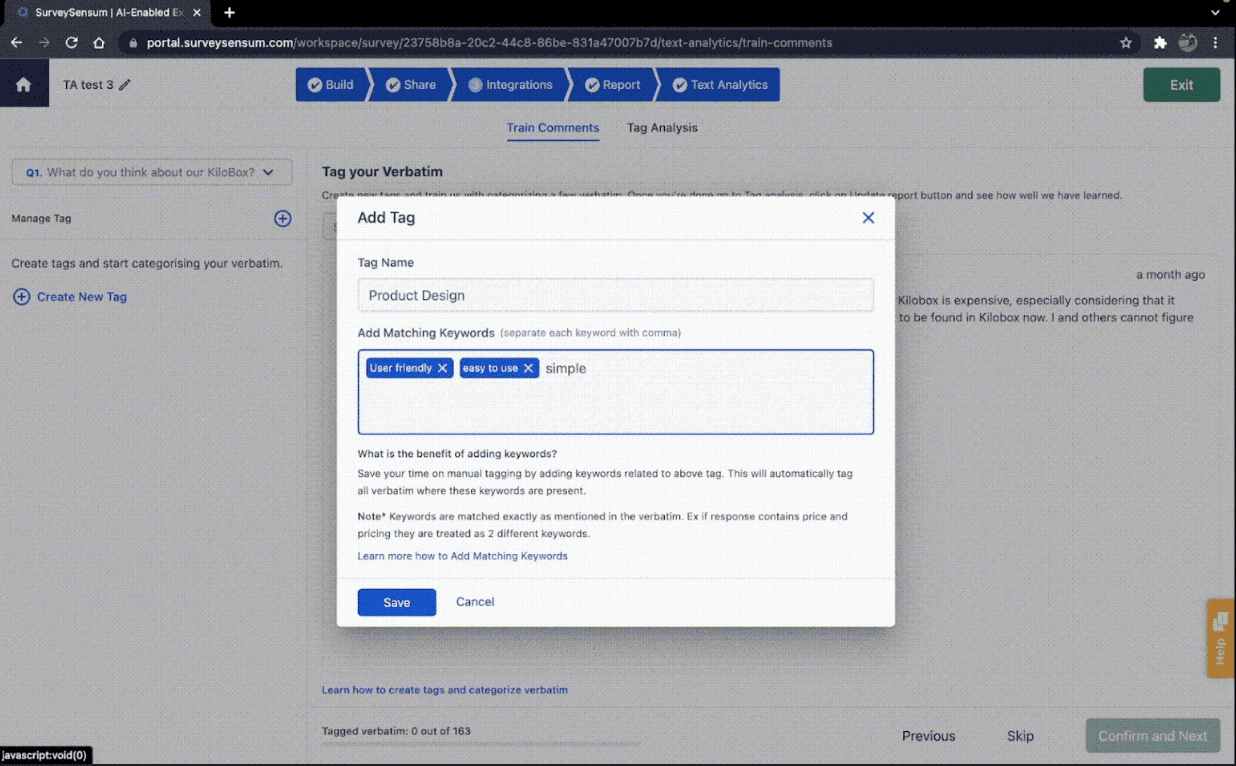
Task: Click the bookmark star in the address bar
Action: click(x=1126, y=43)
